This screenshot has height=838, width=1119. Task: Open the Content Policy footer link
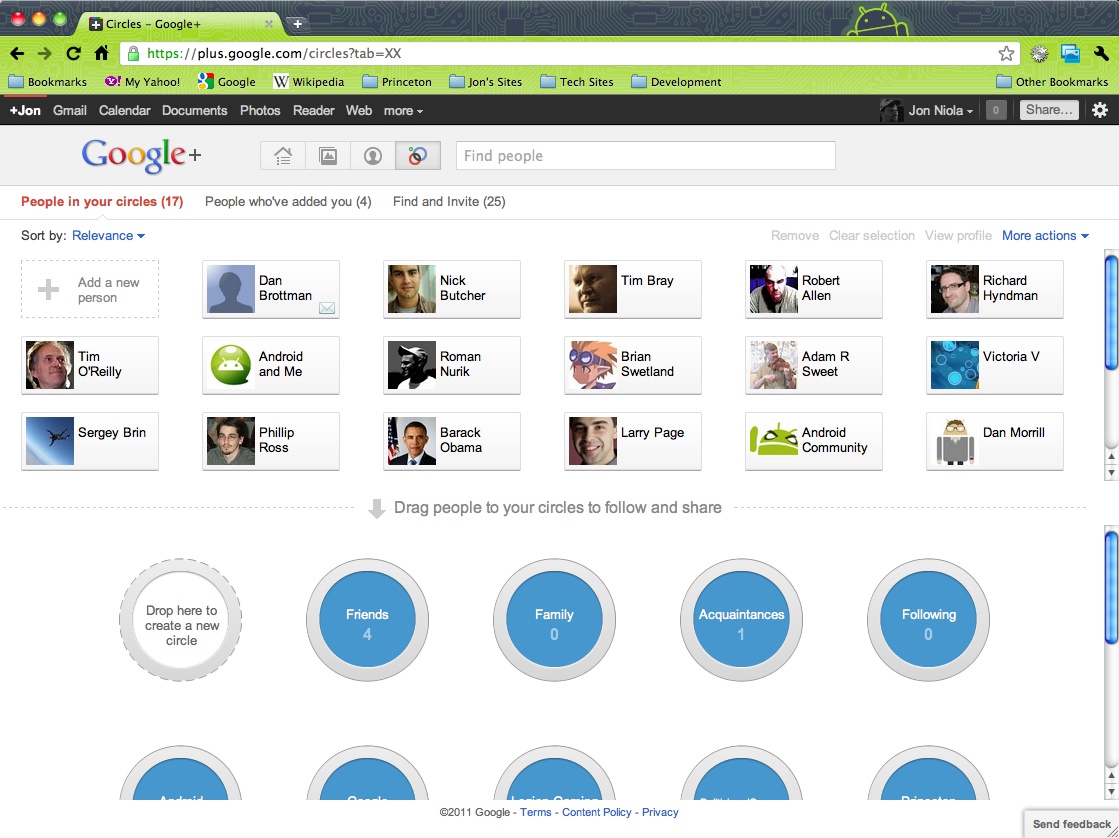click(597, 812)
